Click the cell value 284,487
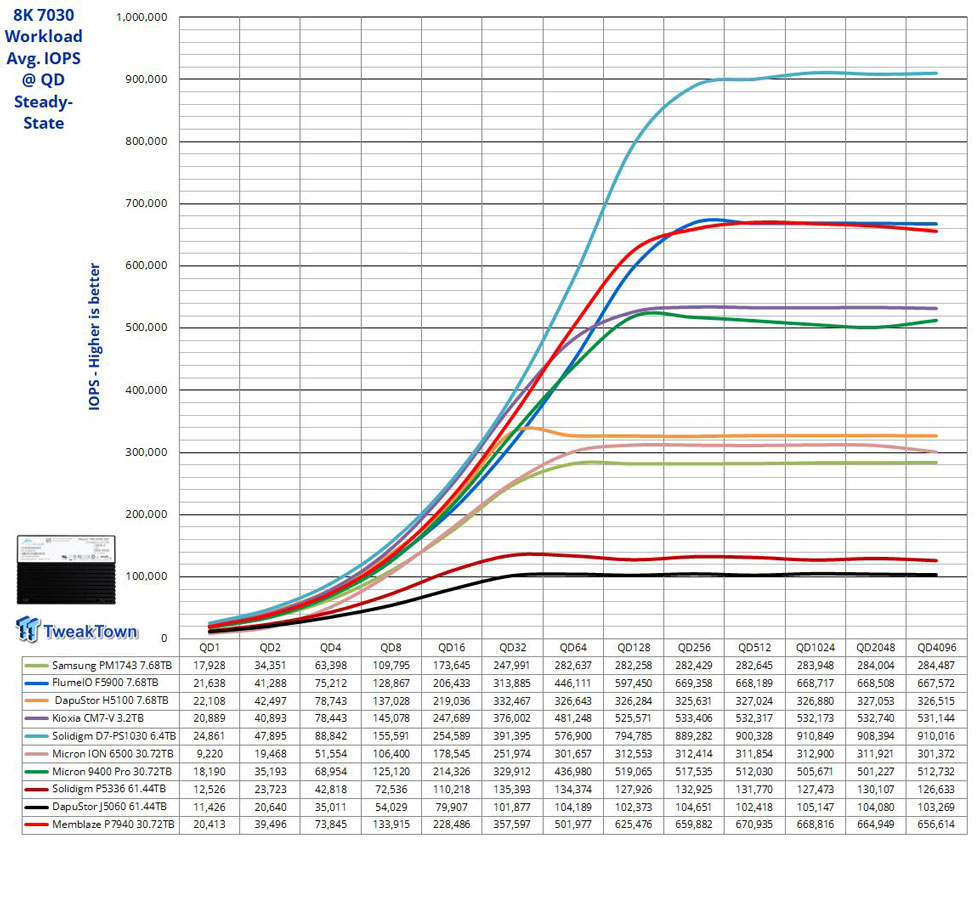This screenshot has width=980, height=898. tap(936, 666)
